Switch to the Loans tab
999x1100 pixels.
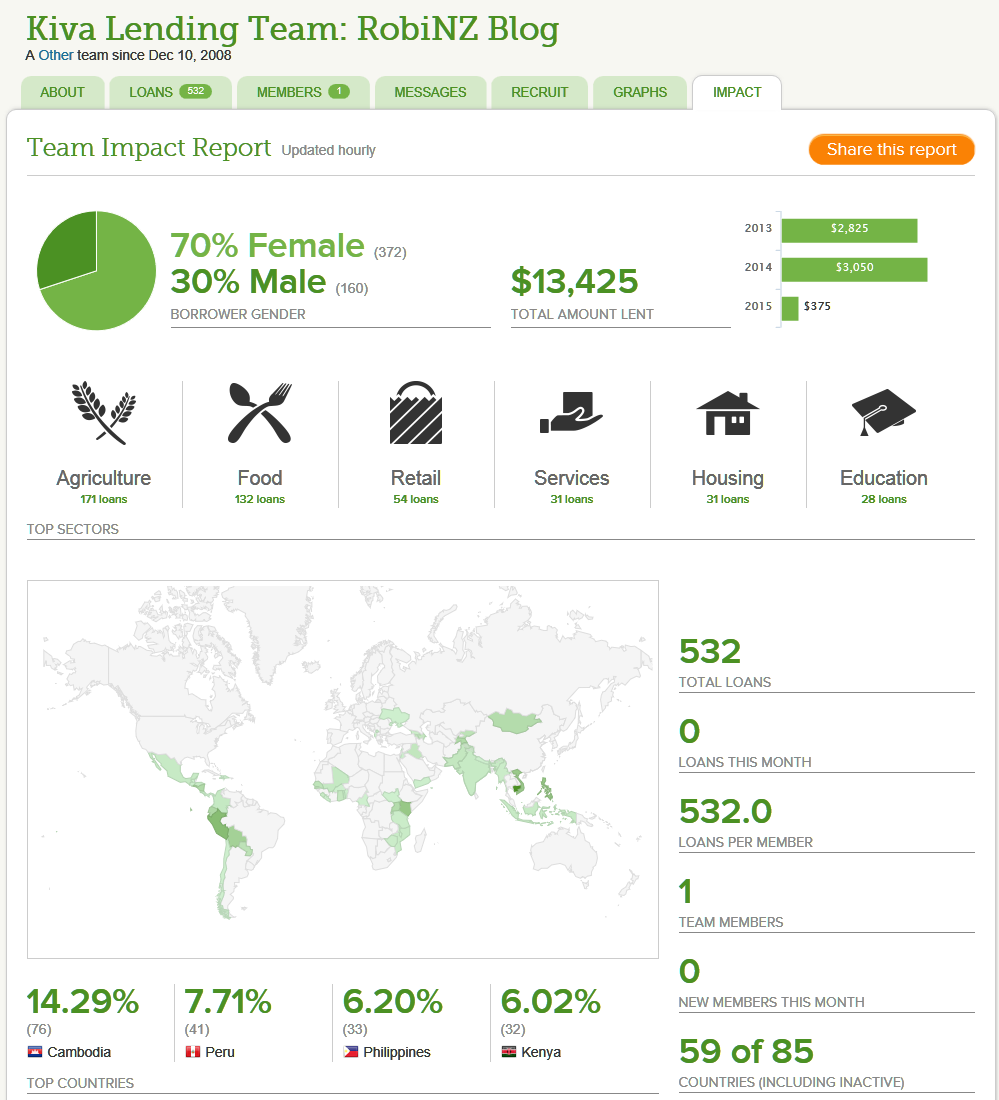[169, 92]
